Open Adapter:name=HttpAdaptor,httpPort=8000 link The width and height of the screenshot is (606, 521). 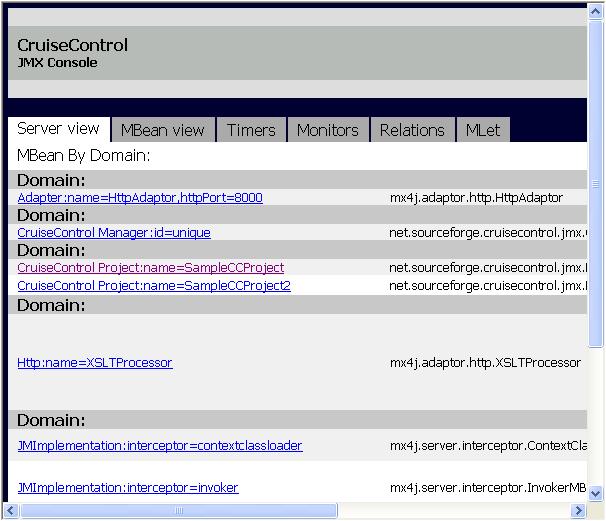click(140, 198)
